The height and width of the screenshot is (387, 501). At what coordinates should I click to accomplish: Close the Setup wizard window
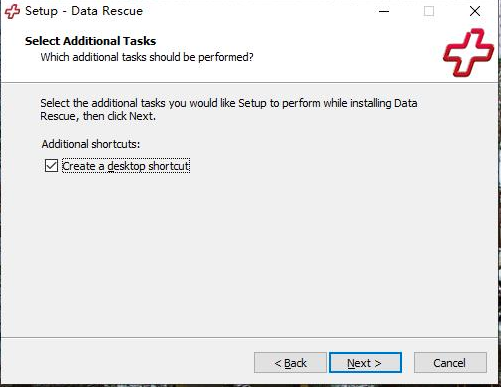click(475, 11)
